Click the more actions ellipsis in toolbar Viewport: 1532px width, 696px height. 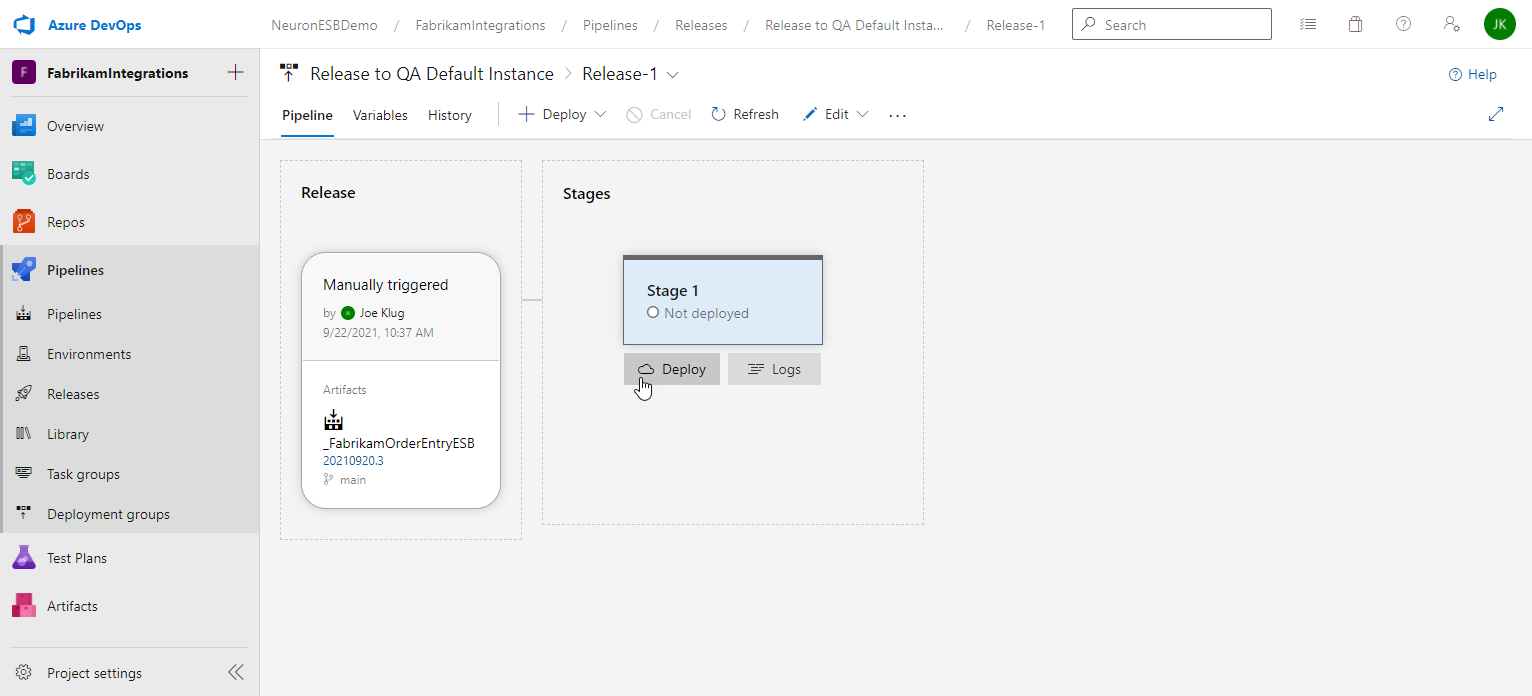(897, 115)
